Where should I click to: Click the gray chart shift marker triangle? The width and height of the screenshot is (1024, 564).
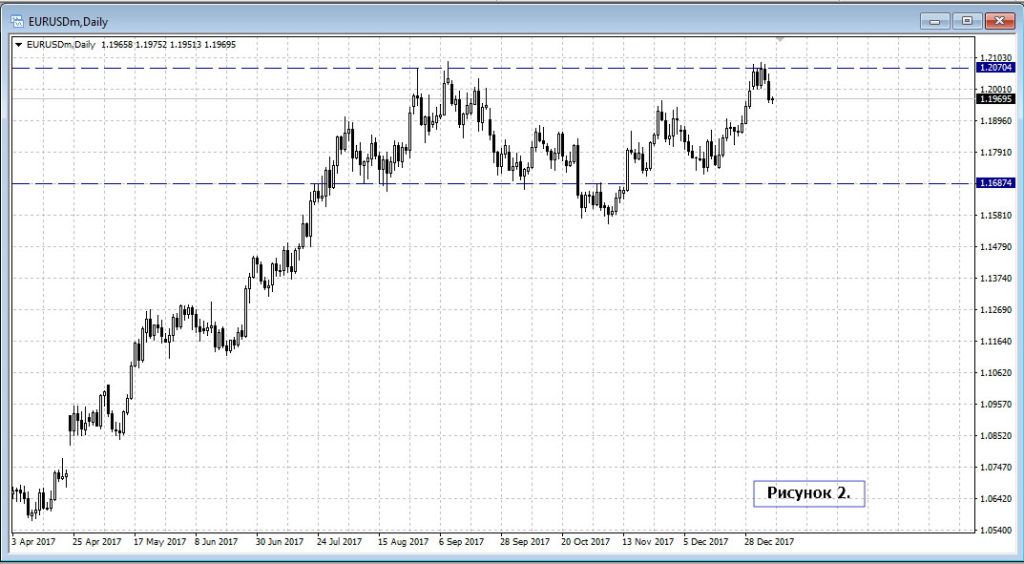tap(778, 40)
